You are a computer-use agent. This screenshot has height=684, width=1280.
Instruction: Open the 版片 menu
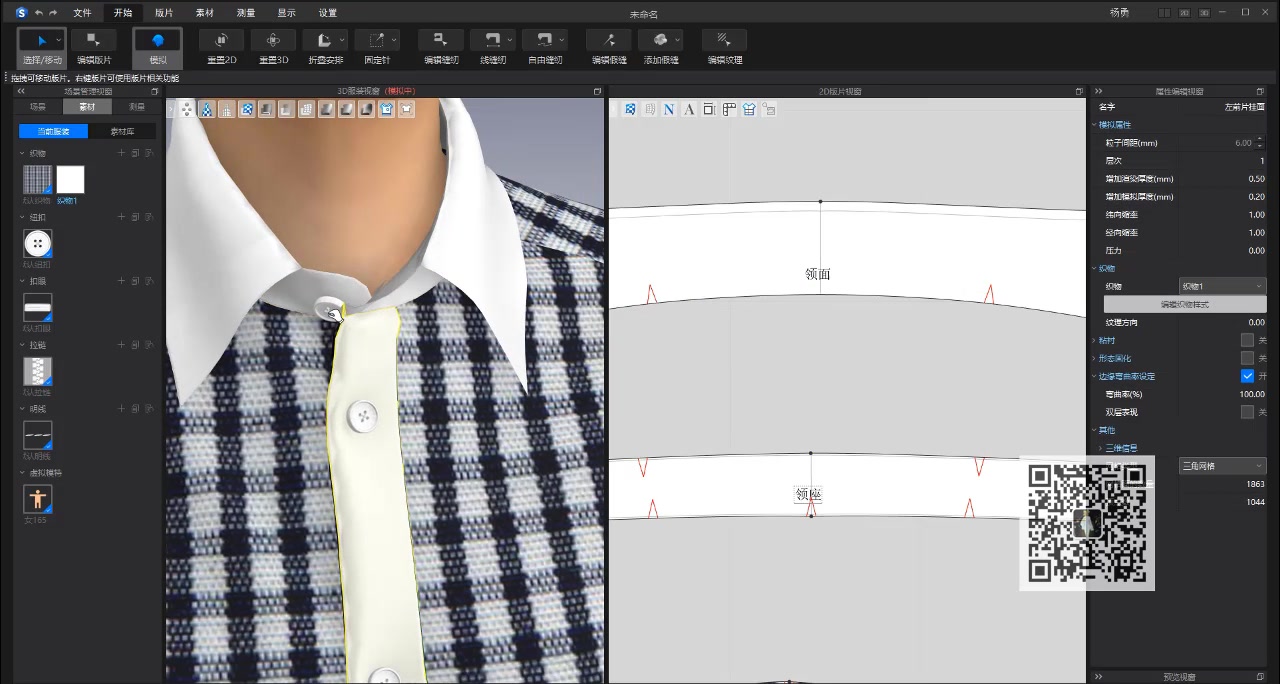pyautogui.click(x=163, y=13)
